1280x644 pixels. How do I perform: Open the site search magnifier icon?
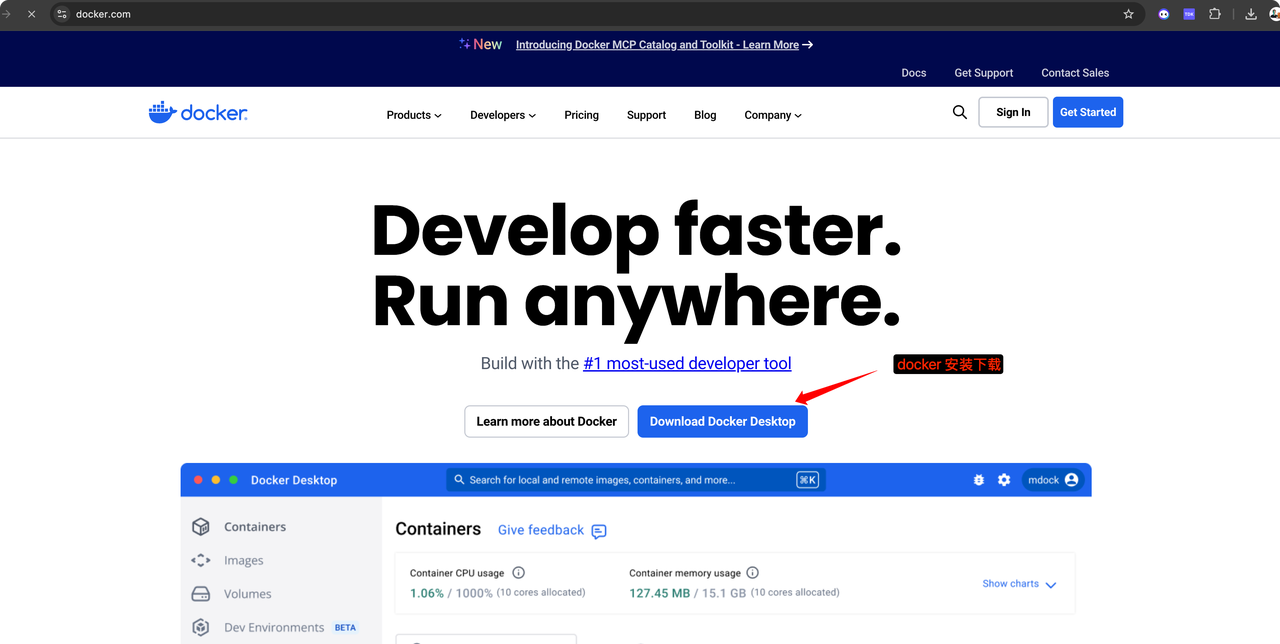[x=960, y=112]
